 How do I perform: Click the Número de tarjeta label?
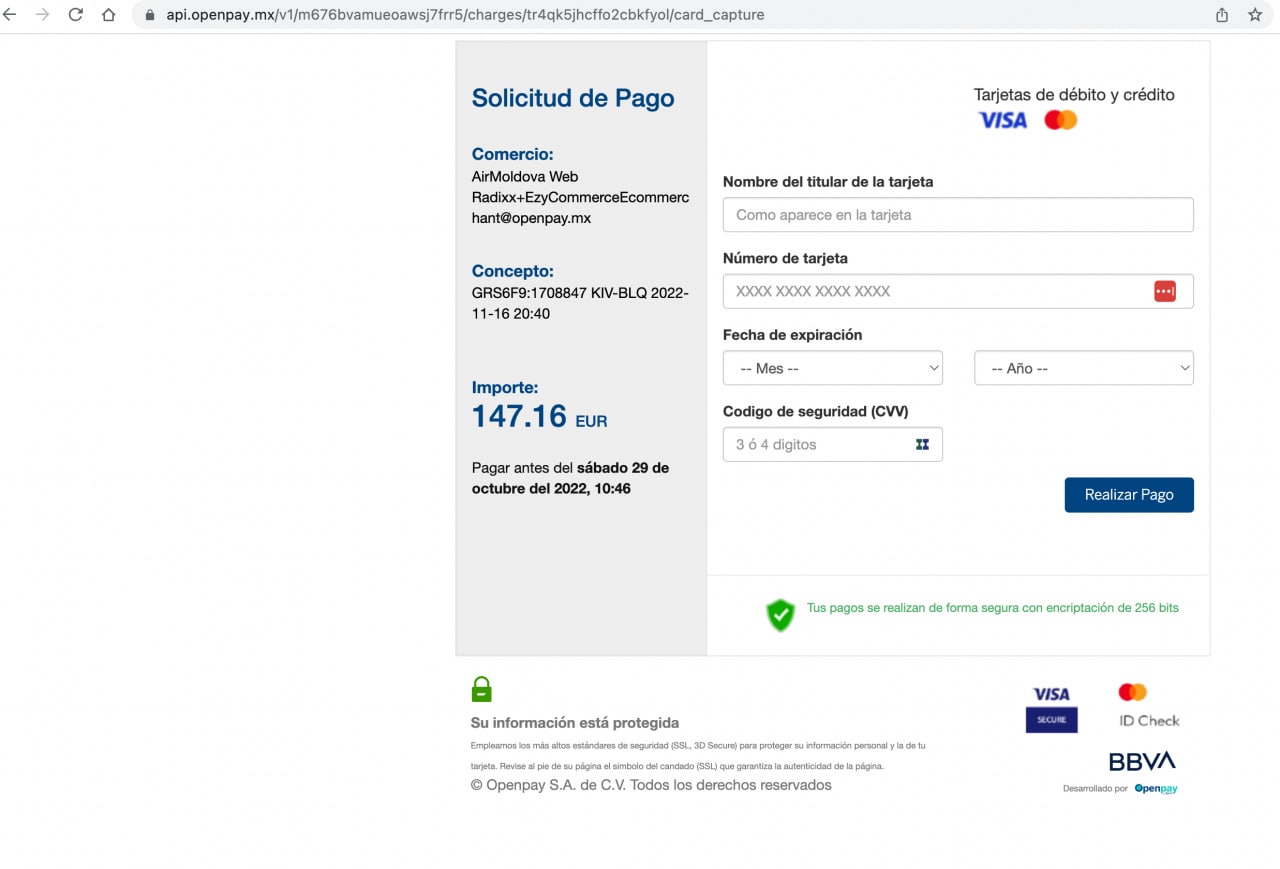[x=785, y=258]
